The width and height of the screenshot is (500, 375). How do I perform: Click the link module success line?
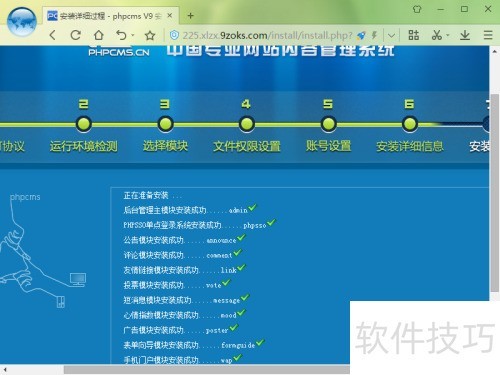pyautogui.click(x=184, y=270)
